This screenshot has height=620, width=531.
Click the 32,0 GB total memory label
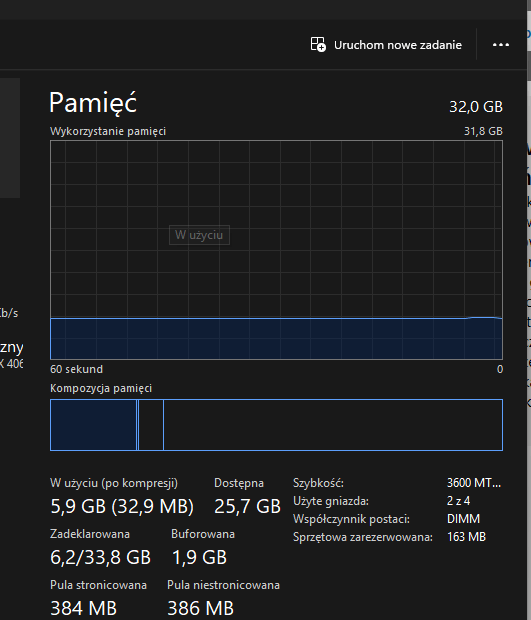coord(476,107)
